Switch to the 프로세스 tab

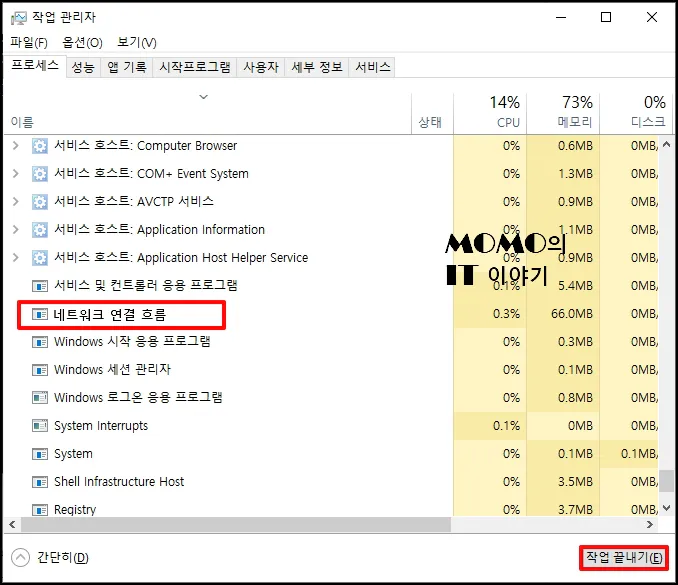[35, 66]
